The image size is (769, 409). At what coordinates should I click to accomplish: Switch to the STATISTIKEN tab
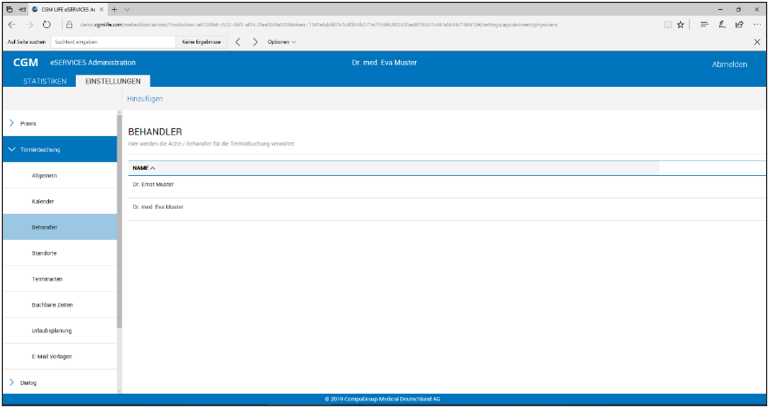[x=45, y=81]
